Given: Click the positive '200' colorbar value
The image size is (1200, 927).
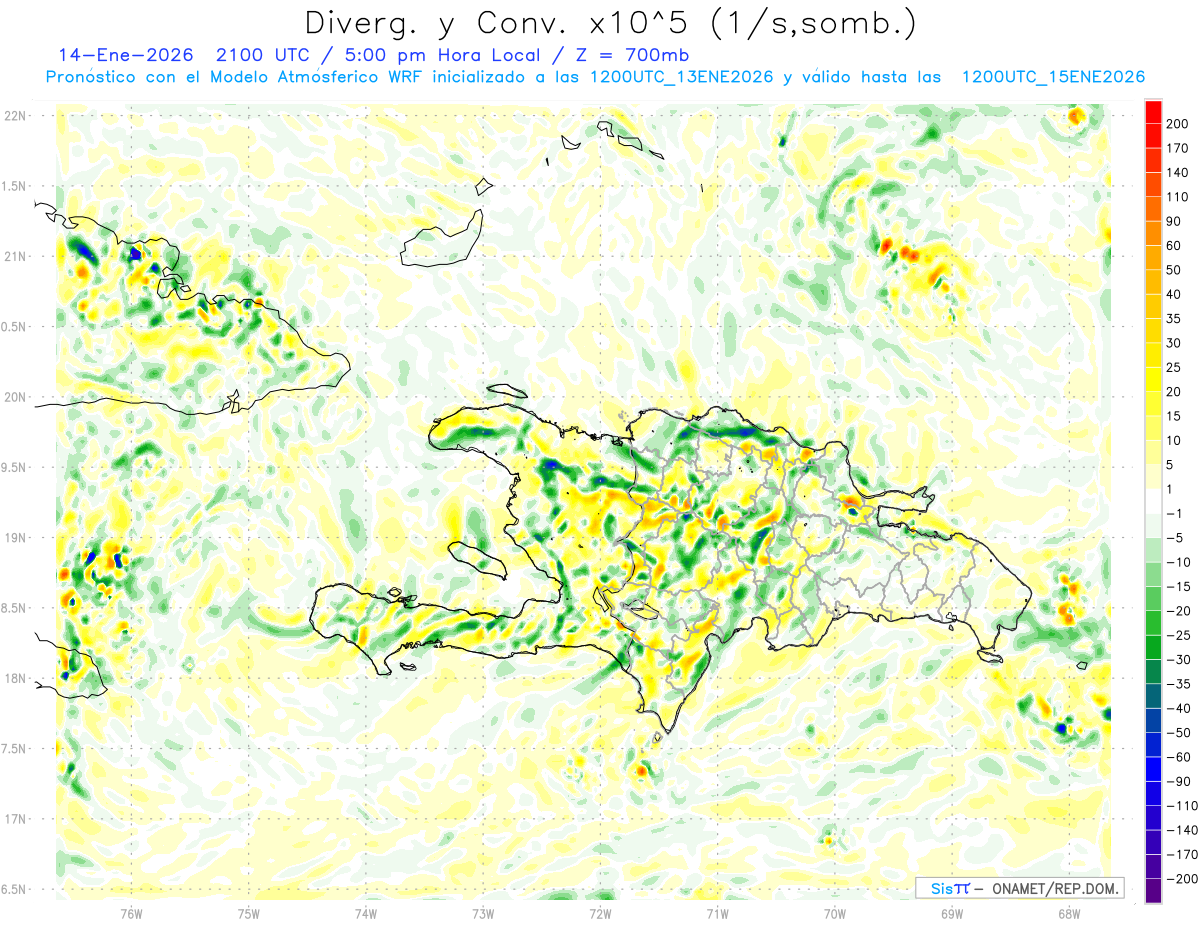Looking at the screenshot, I should tap(1179, 124).
